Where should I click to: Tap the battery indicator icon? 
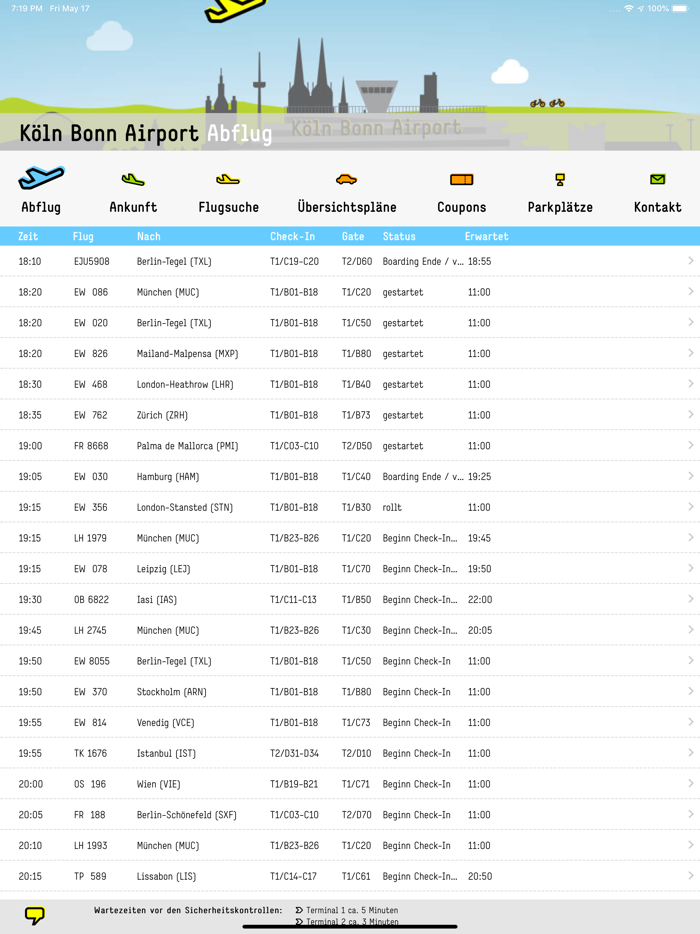(x=681, y=8)
